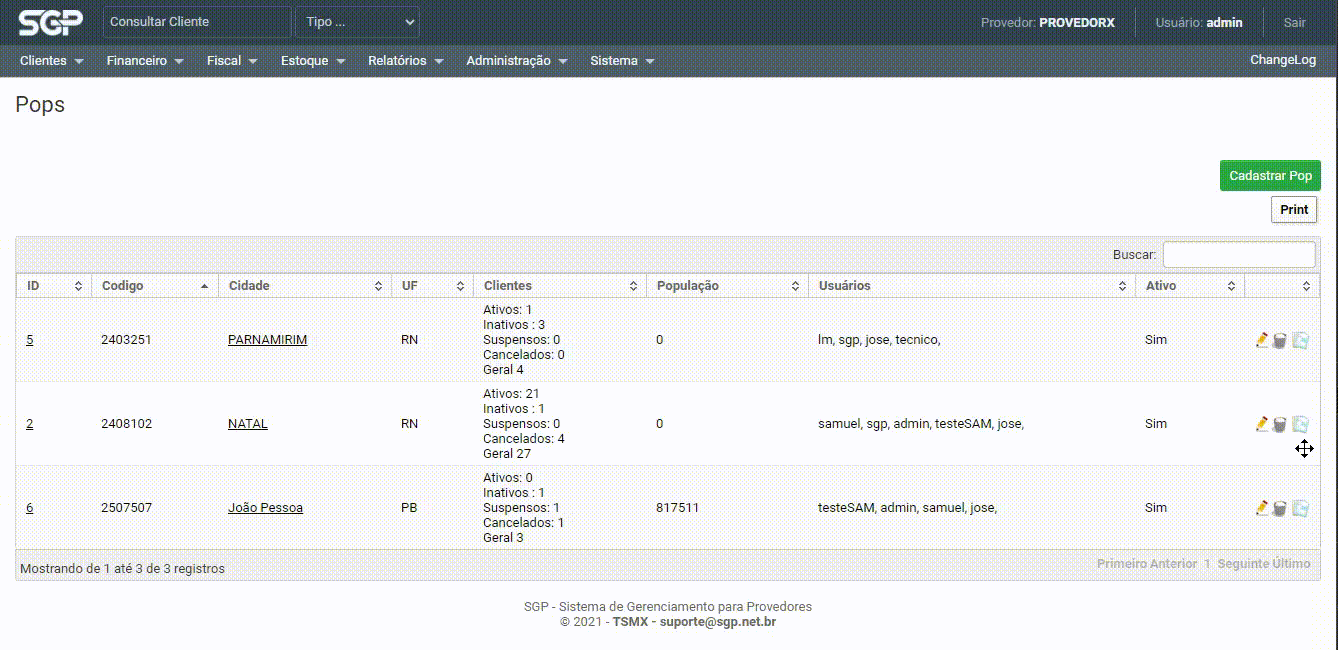Click the suporte@sgp.net.br email link
This screenshot has width=1338, height=650.
(718, 622)
